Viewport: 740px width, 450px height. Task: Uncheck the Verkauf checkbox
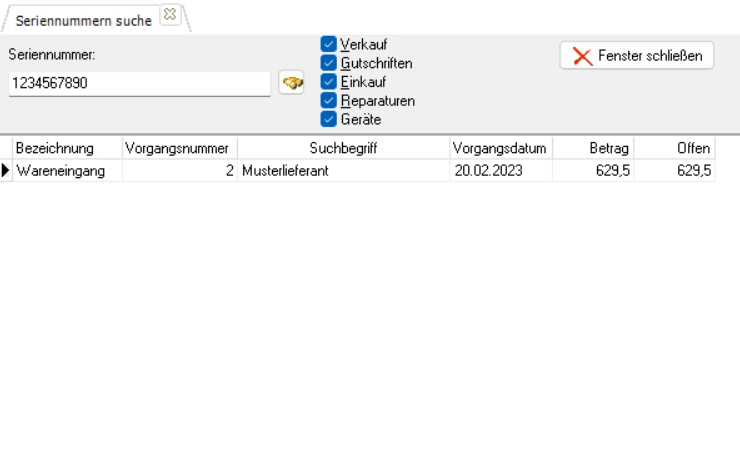[x=328, y=44]
